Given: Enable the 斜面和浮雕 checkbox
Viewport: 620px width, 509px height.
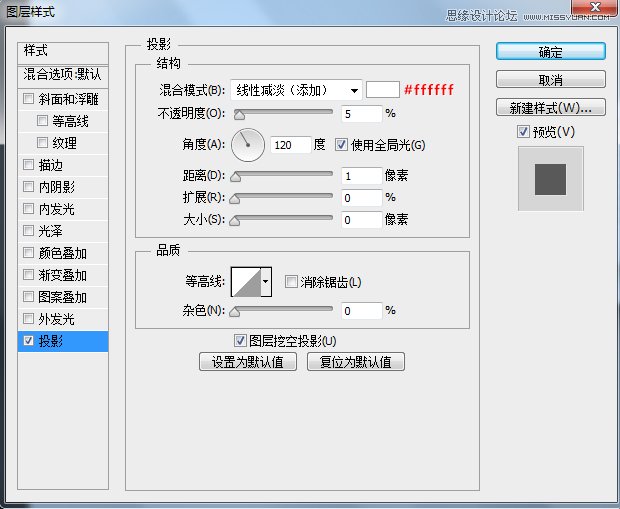Looking at the screenshot, I should pos(28,98).
